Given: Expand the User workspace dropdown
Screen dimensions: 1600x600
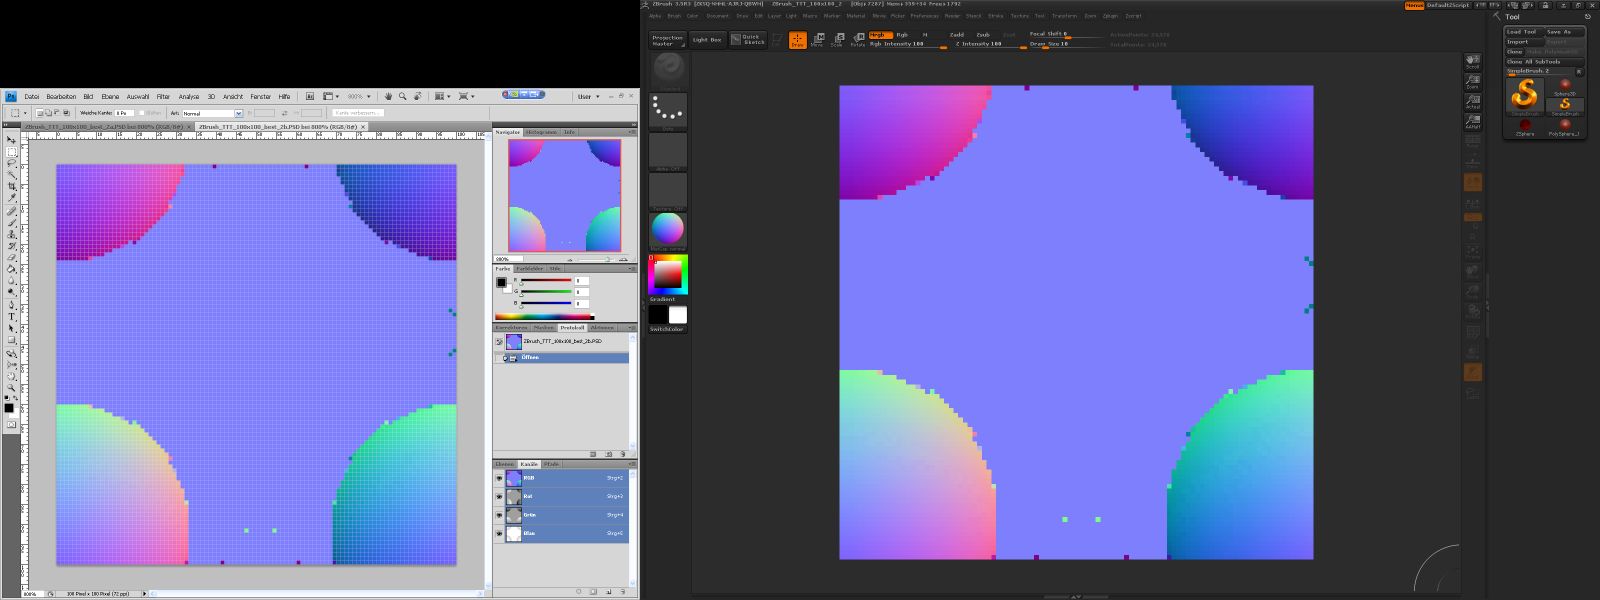Looking at the screenshot, I should coord(588,97).
